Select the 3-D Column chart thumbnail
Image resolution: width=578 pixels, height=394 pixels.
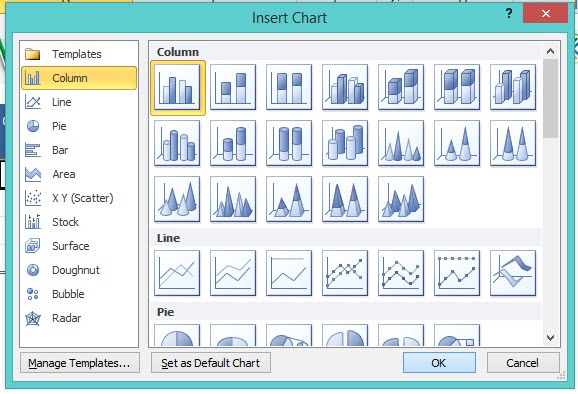click(513, 87)
